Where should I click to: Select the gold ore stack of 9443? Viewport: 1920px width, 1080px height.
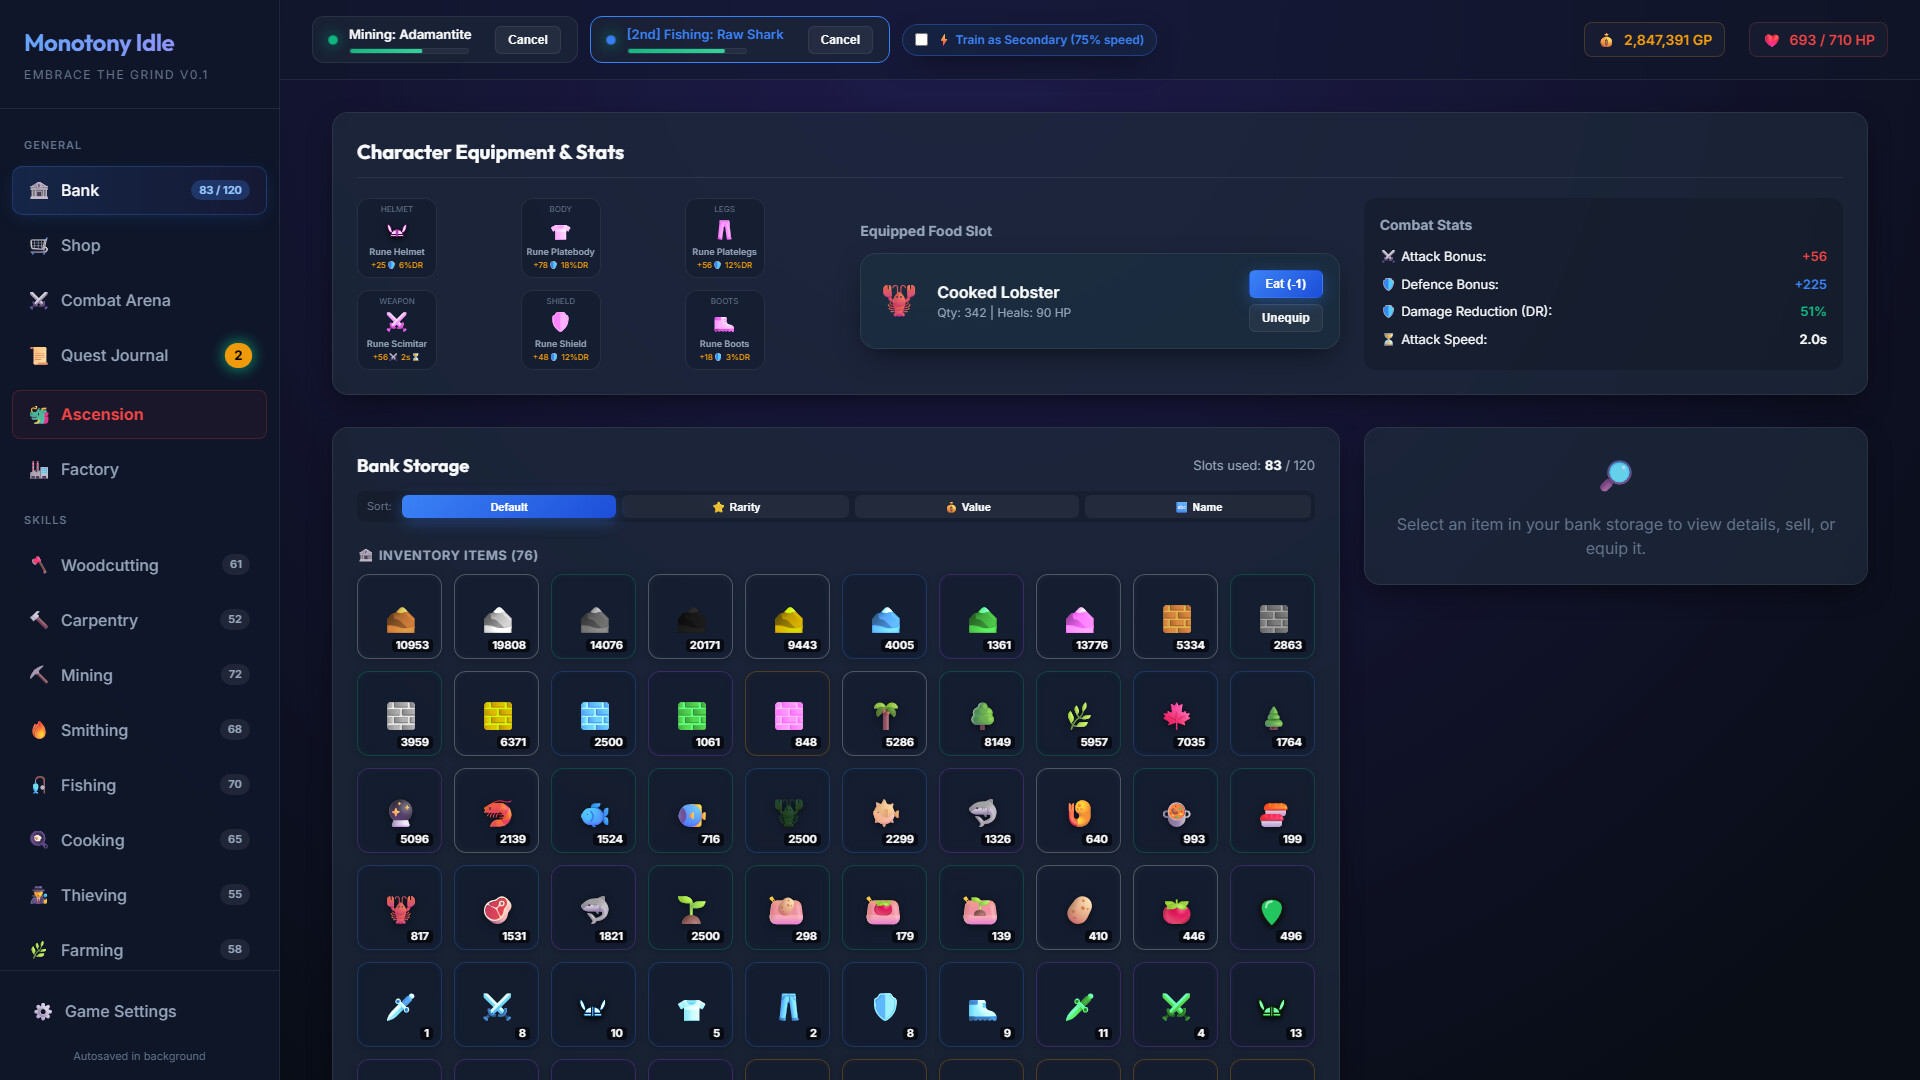point(788,617)
